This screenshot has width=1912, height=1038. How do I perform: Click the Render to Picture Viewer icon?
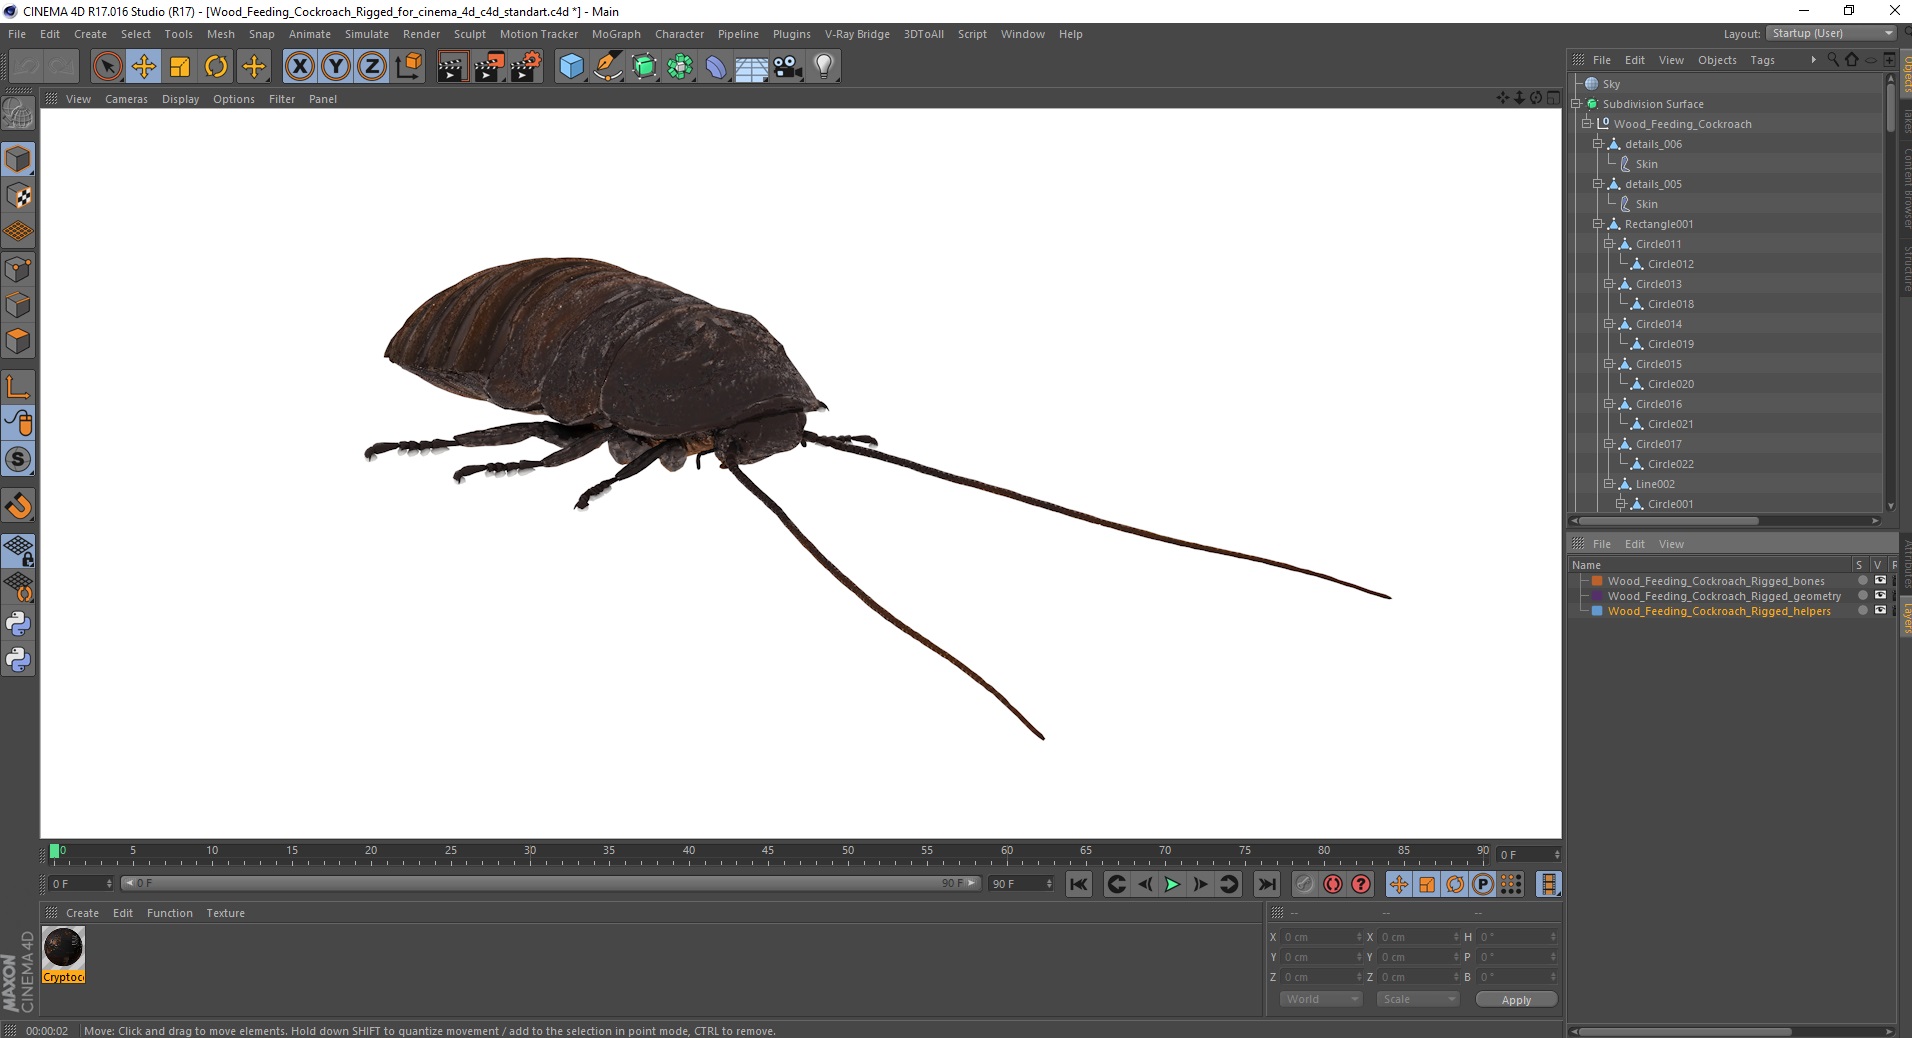(489, 67)
